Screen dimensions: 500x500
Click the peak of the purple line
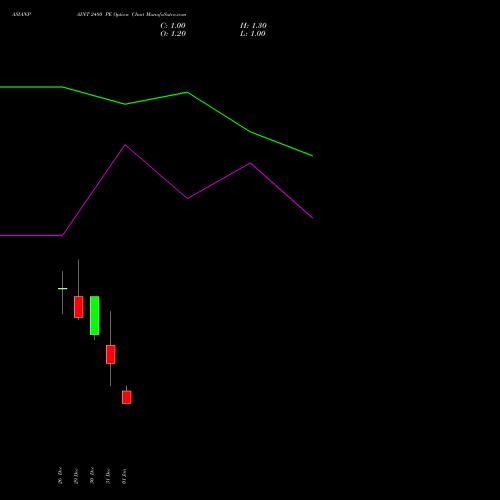[125, 145]
